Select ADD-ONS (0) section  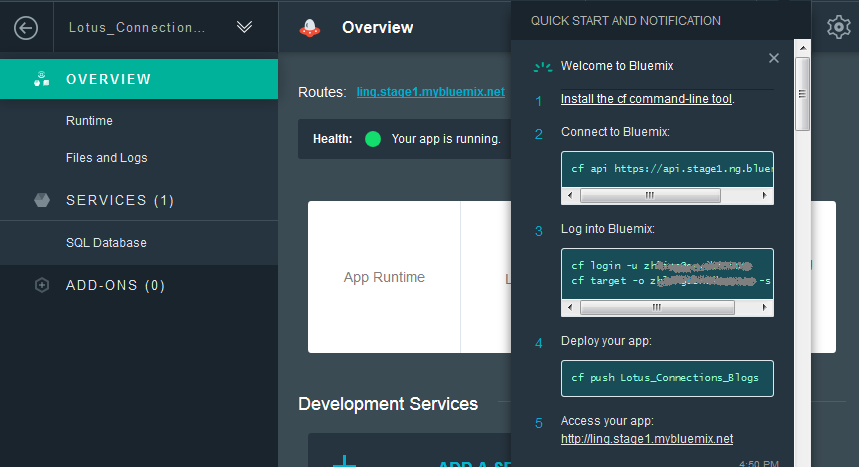point(116,286)
